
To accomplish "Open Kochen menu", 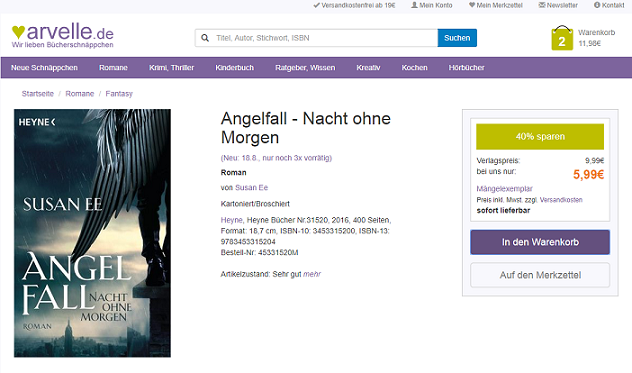I will [x=414, y=68].
